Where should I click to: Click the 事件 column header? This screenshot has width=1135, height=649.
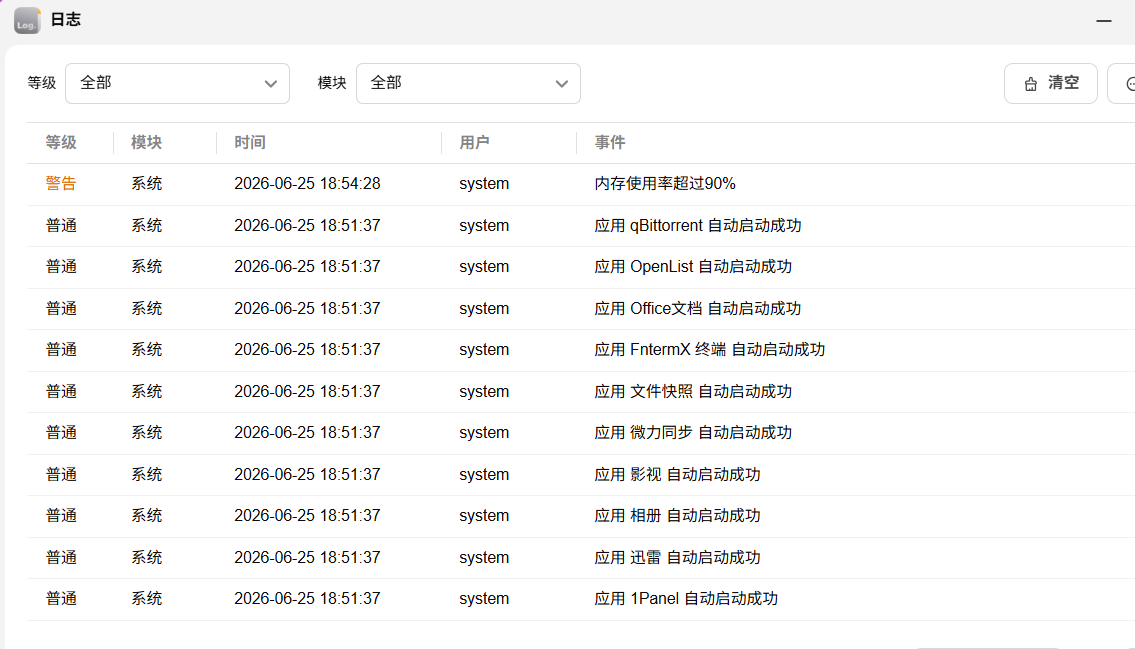point(609,143)
